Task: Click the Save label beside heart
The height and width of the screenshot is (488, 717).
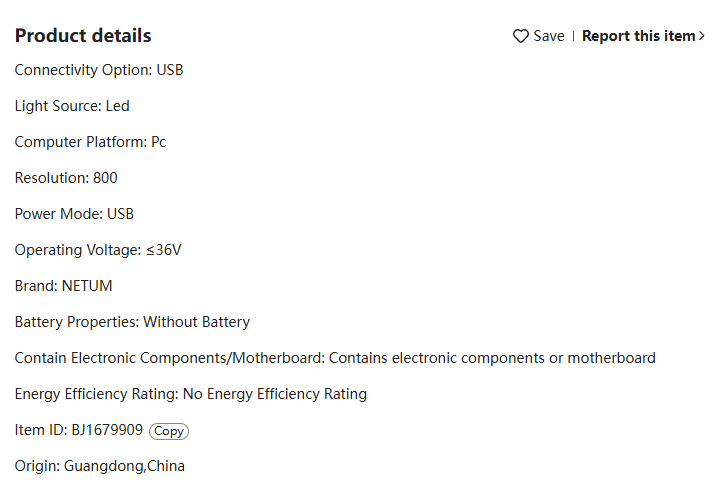Action: tap(549, 36)
